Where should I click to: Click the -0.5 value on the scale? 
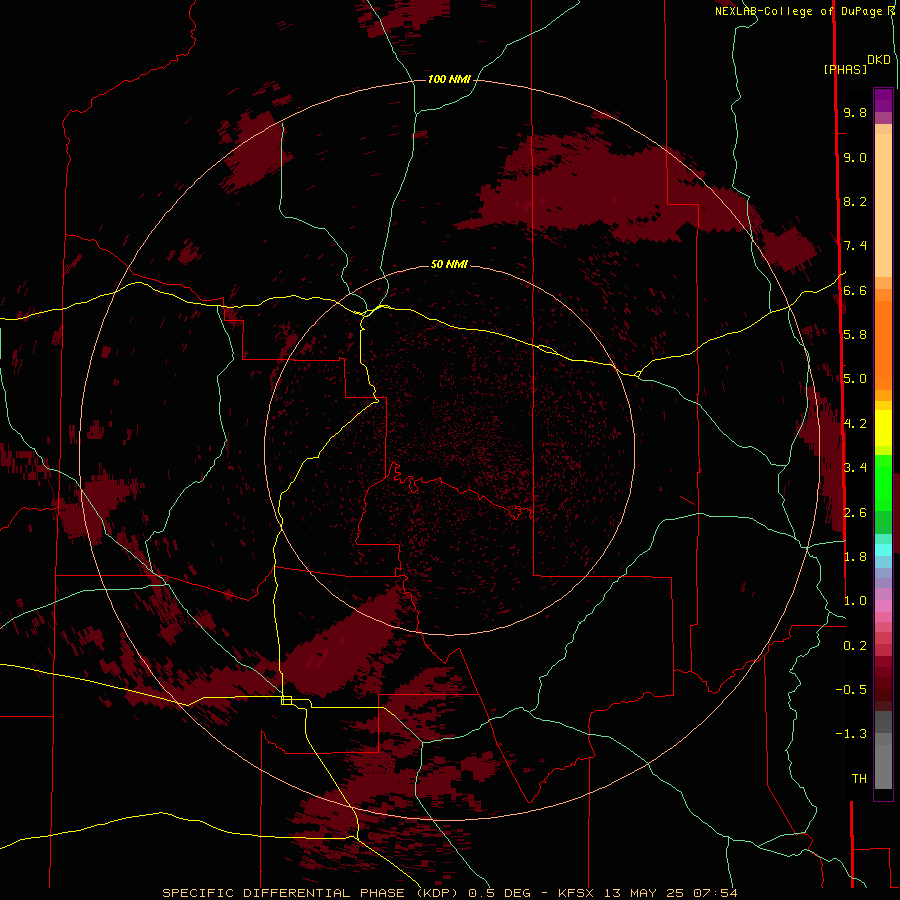pyautogui.click(x=851, y=690)
